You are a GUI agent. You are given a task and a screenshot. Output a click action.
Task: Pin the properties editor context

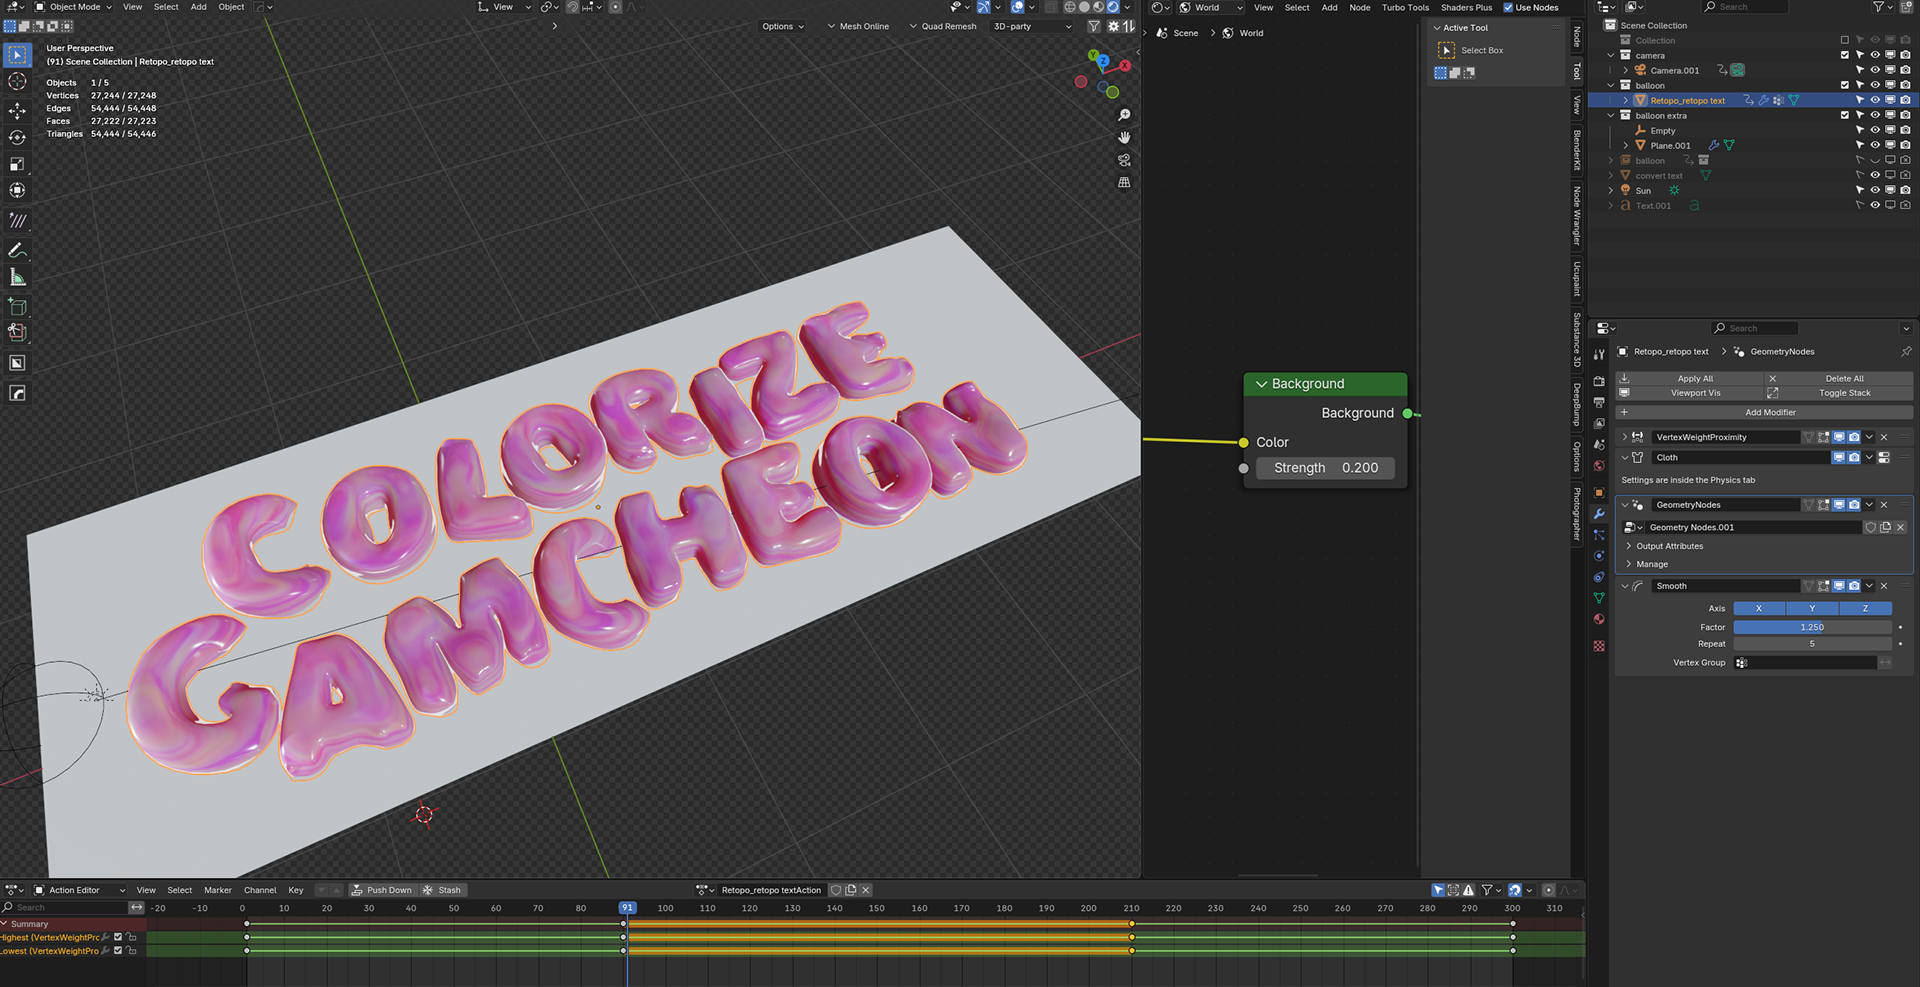coord(1906,352)
